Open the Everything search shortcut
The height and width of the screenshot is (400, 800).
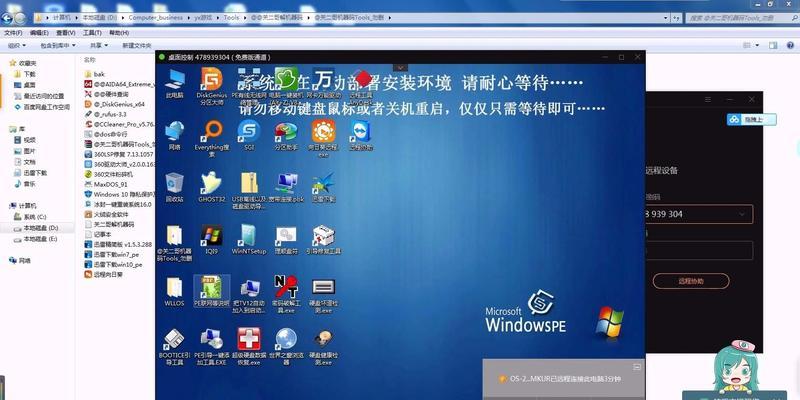click(x=212, y=138)
